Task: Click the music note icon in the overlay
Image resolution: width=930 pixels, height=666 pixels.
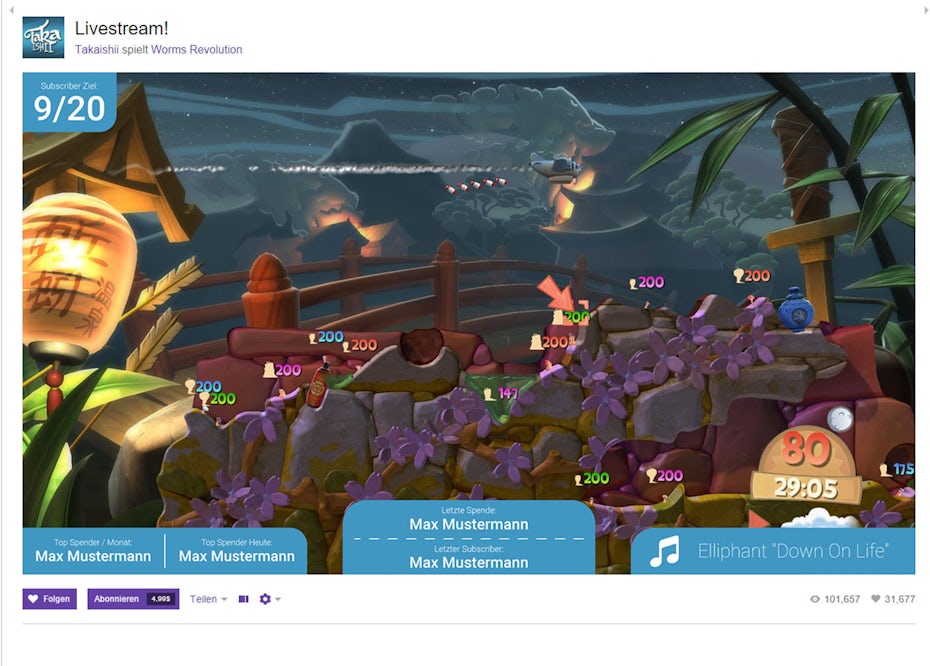Action: point(664,551)
